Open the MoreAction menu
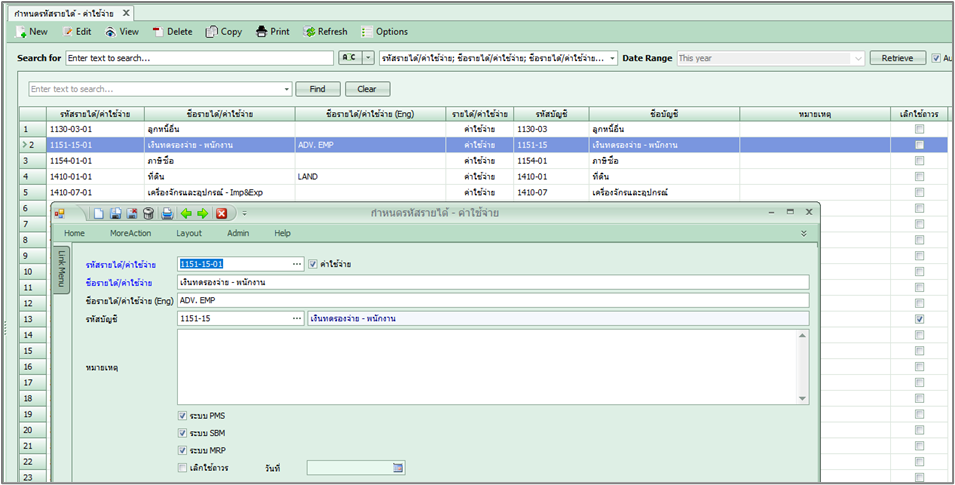The height and width of the screenshot is (485, 955). 129,233
